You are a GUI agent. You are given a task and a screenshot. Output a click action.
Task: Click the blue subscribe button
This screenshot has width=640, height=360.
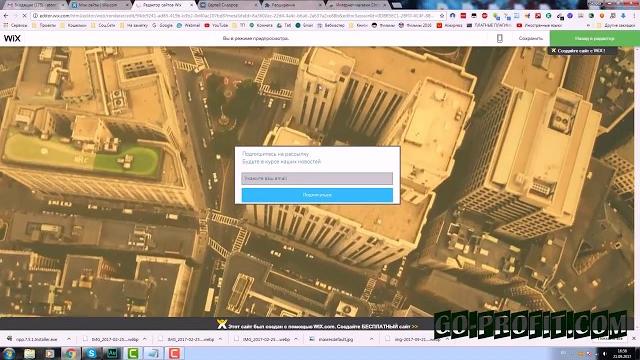(317, 195)
